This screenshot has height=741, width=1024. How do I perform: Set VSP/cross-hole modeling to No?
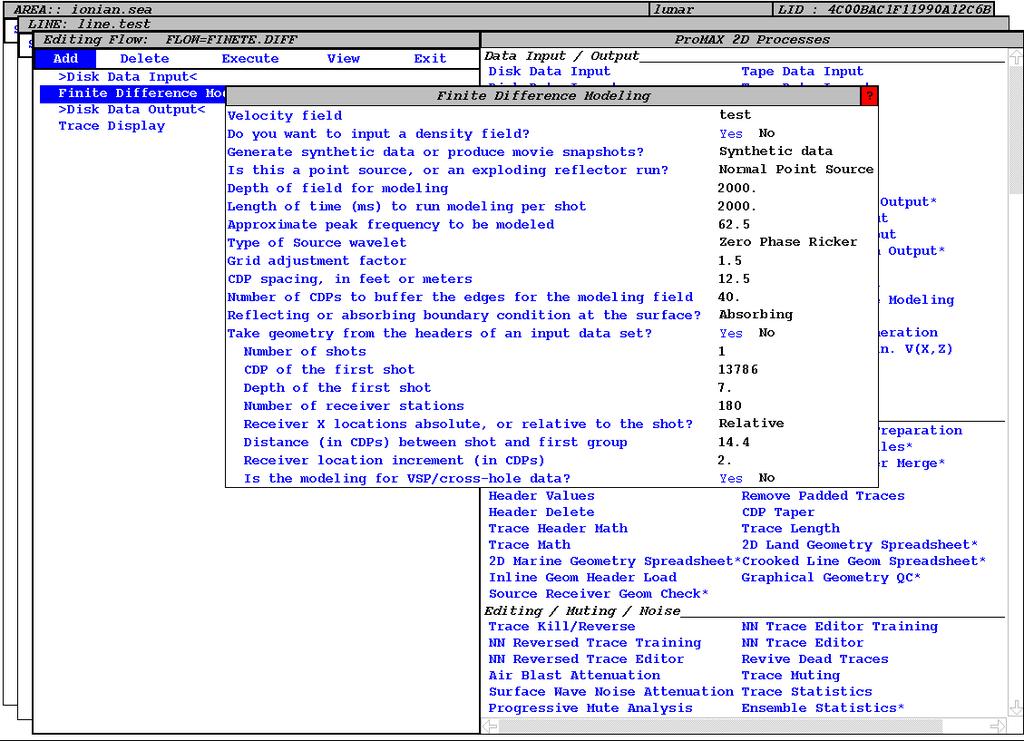[767, 478]
